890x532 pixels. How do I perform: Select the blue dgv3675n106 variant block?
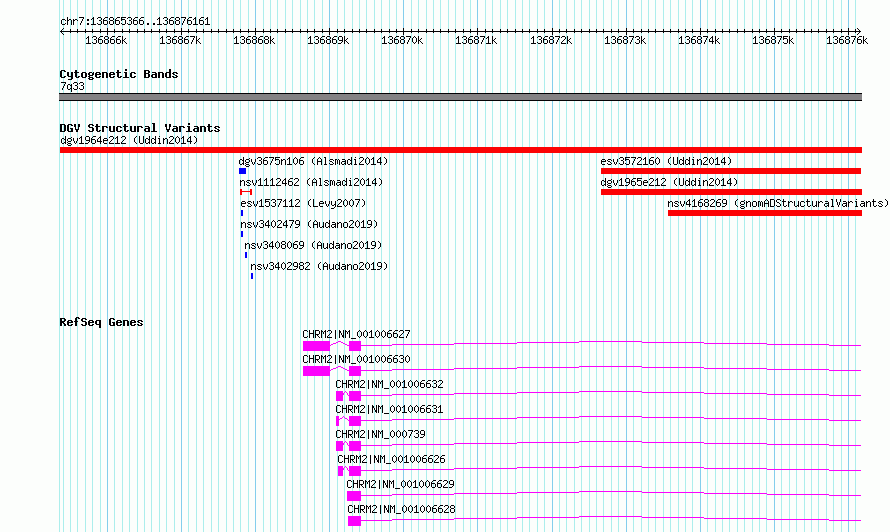pos(242,171)
